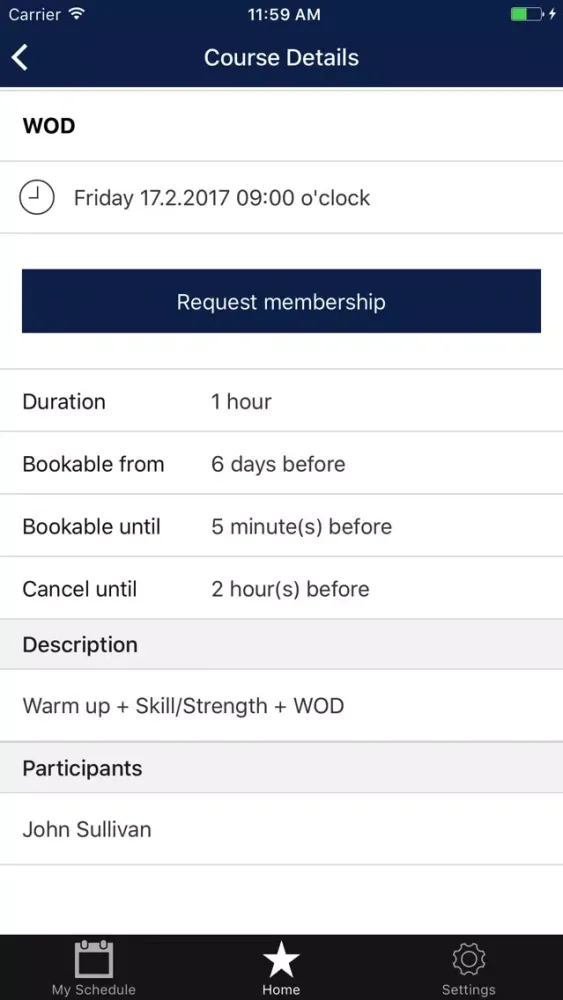Tap the Course Details header title
This screenshot has width=563, height=1000.
pyautogui.click(x=281, y=57)
